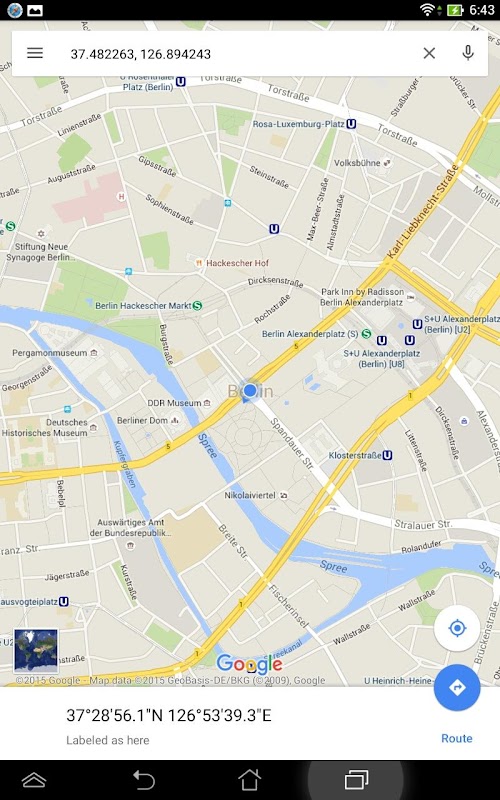The width and height of the screenshot is (500, 800).
Task: Tap the Klosterstraße U-Bahn icon
Action: point(388,455)
